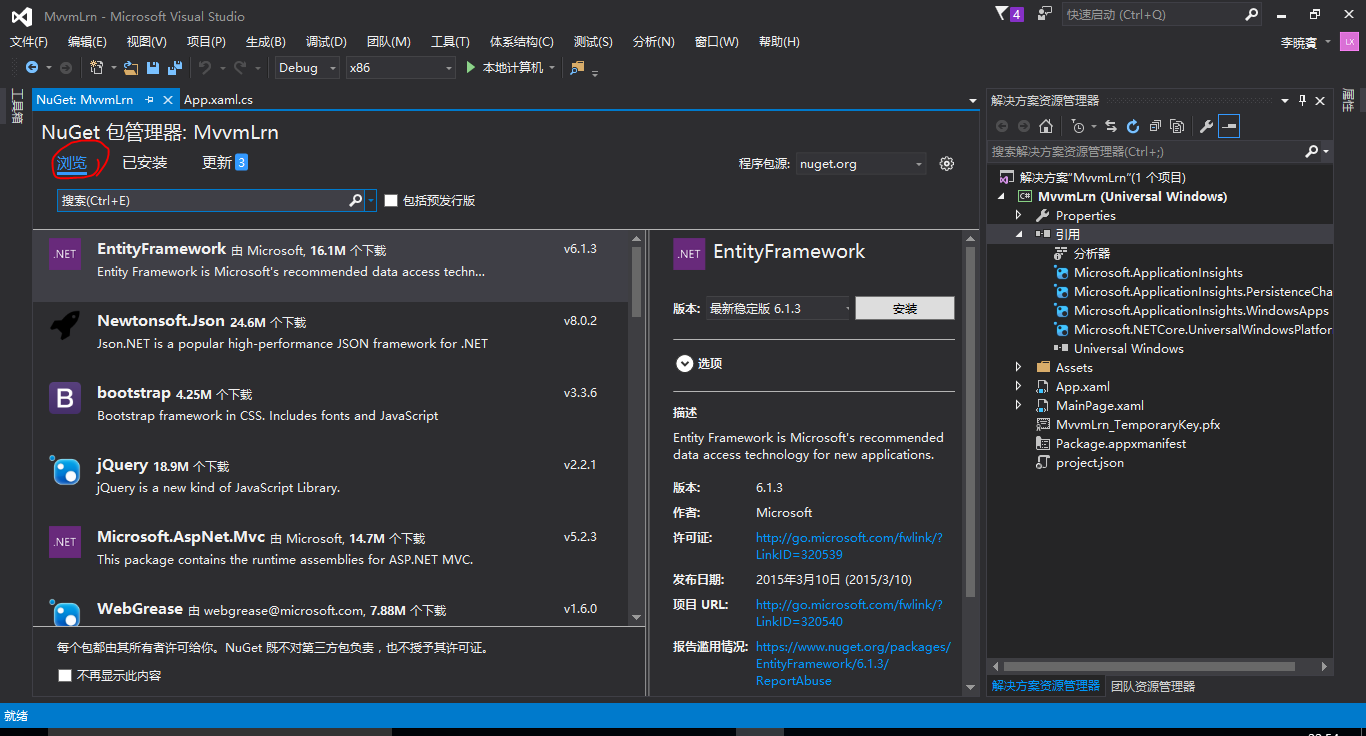This screenshot has width=1366, height=736.
Task: Click the Home icon in Solution Explorer
Action: tap(1046, 126)
